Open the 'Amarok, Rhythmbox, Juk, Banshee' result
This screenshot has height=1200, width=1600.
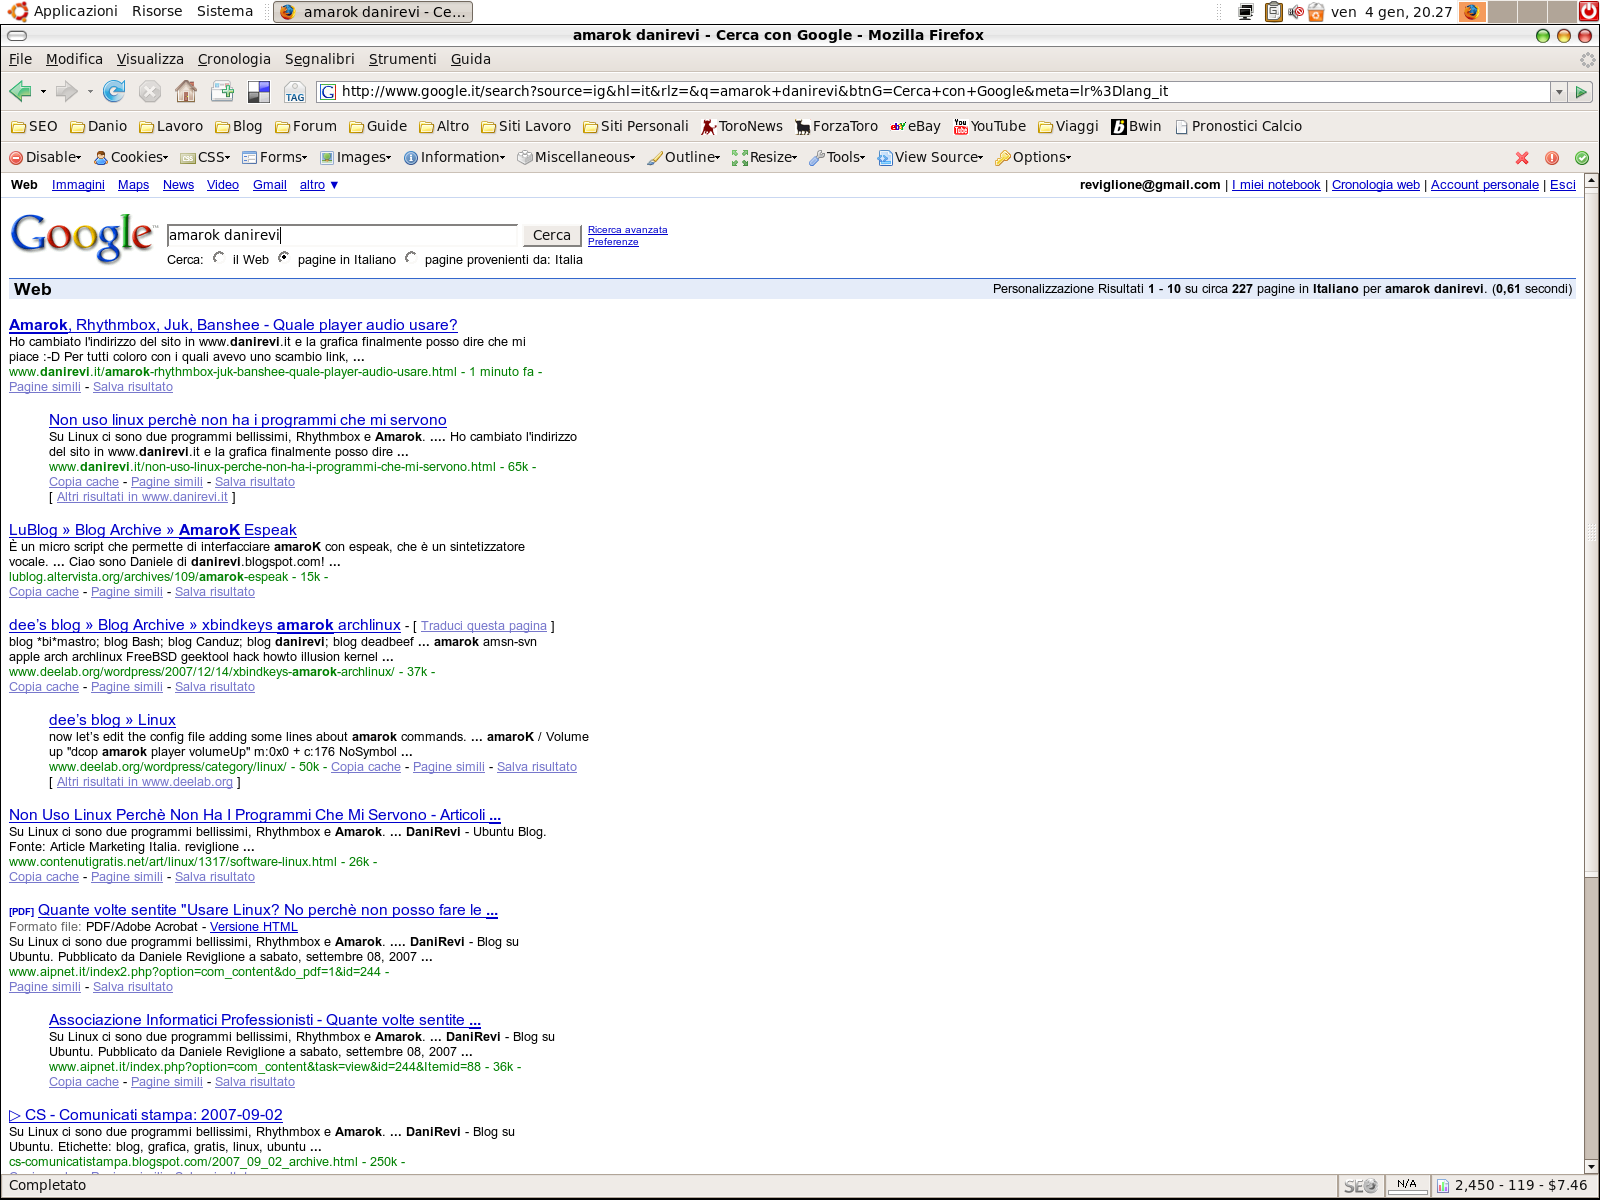[x=233, y=325]
